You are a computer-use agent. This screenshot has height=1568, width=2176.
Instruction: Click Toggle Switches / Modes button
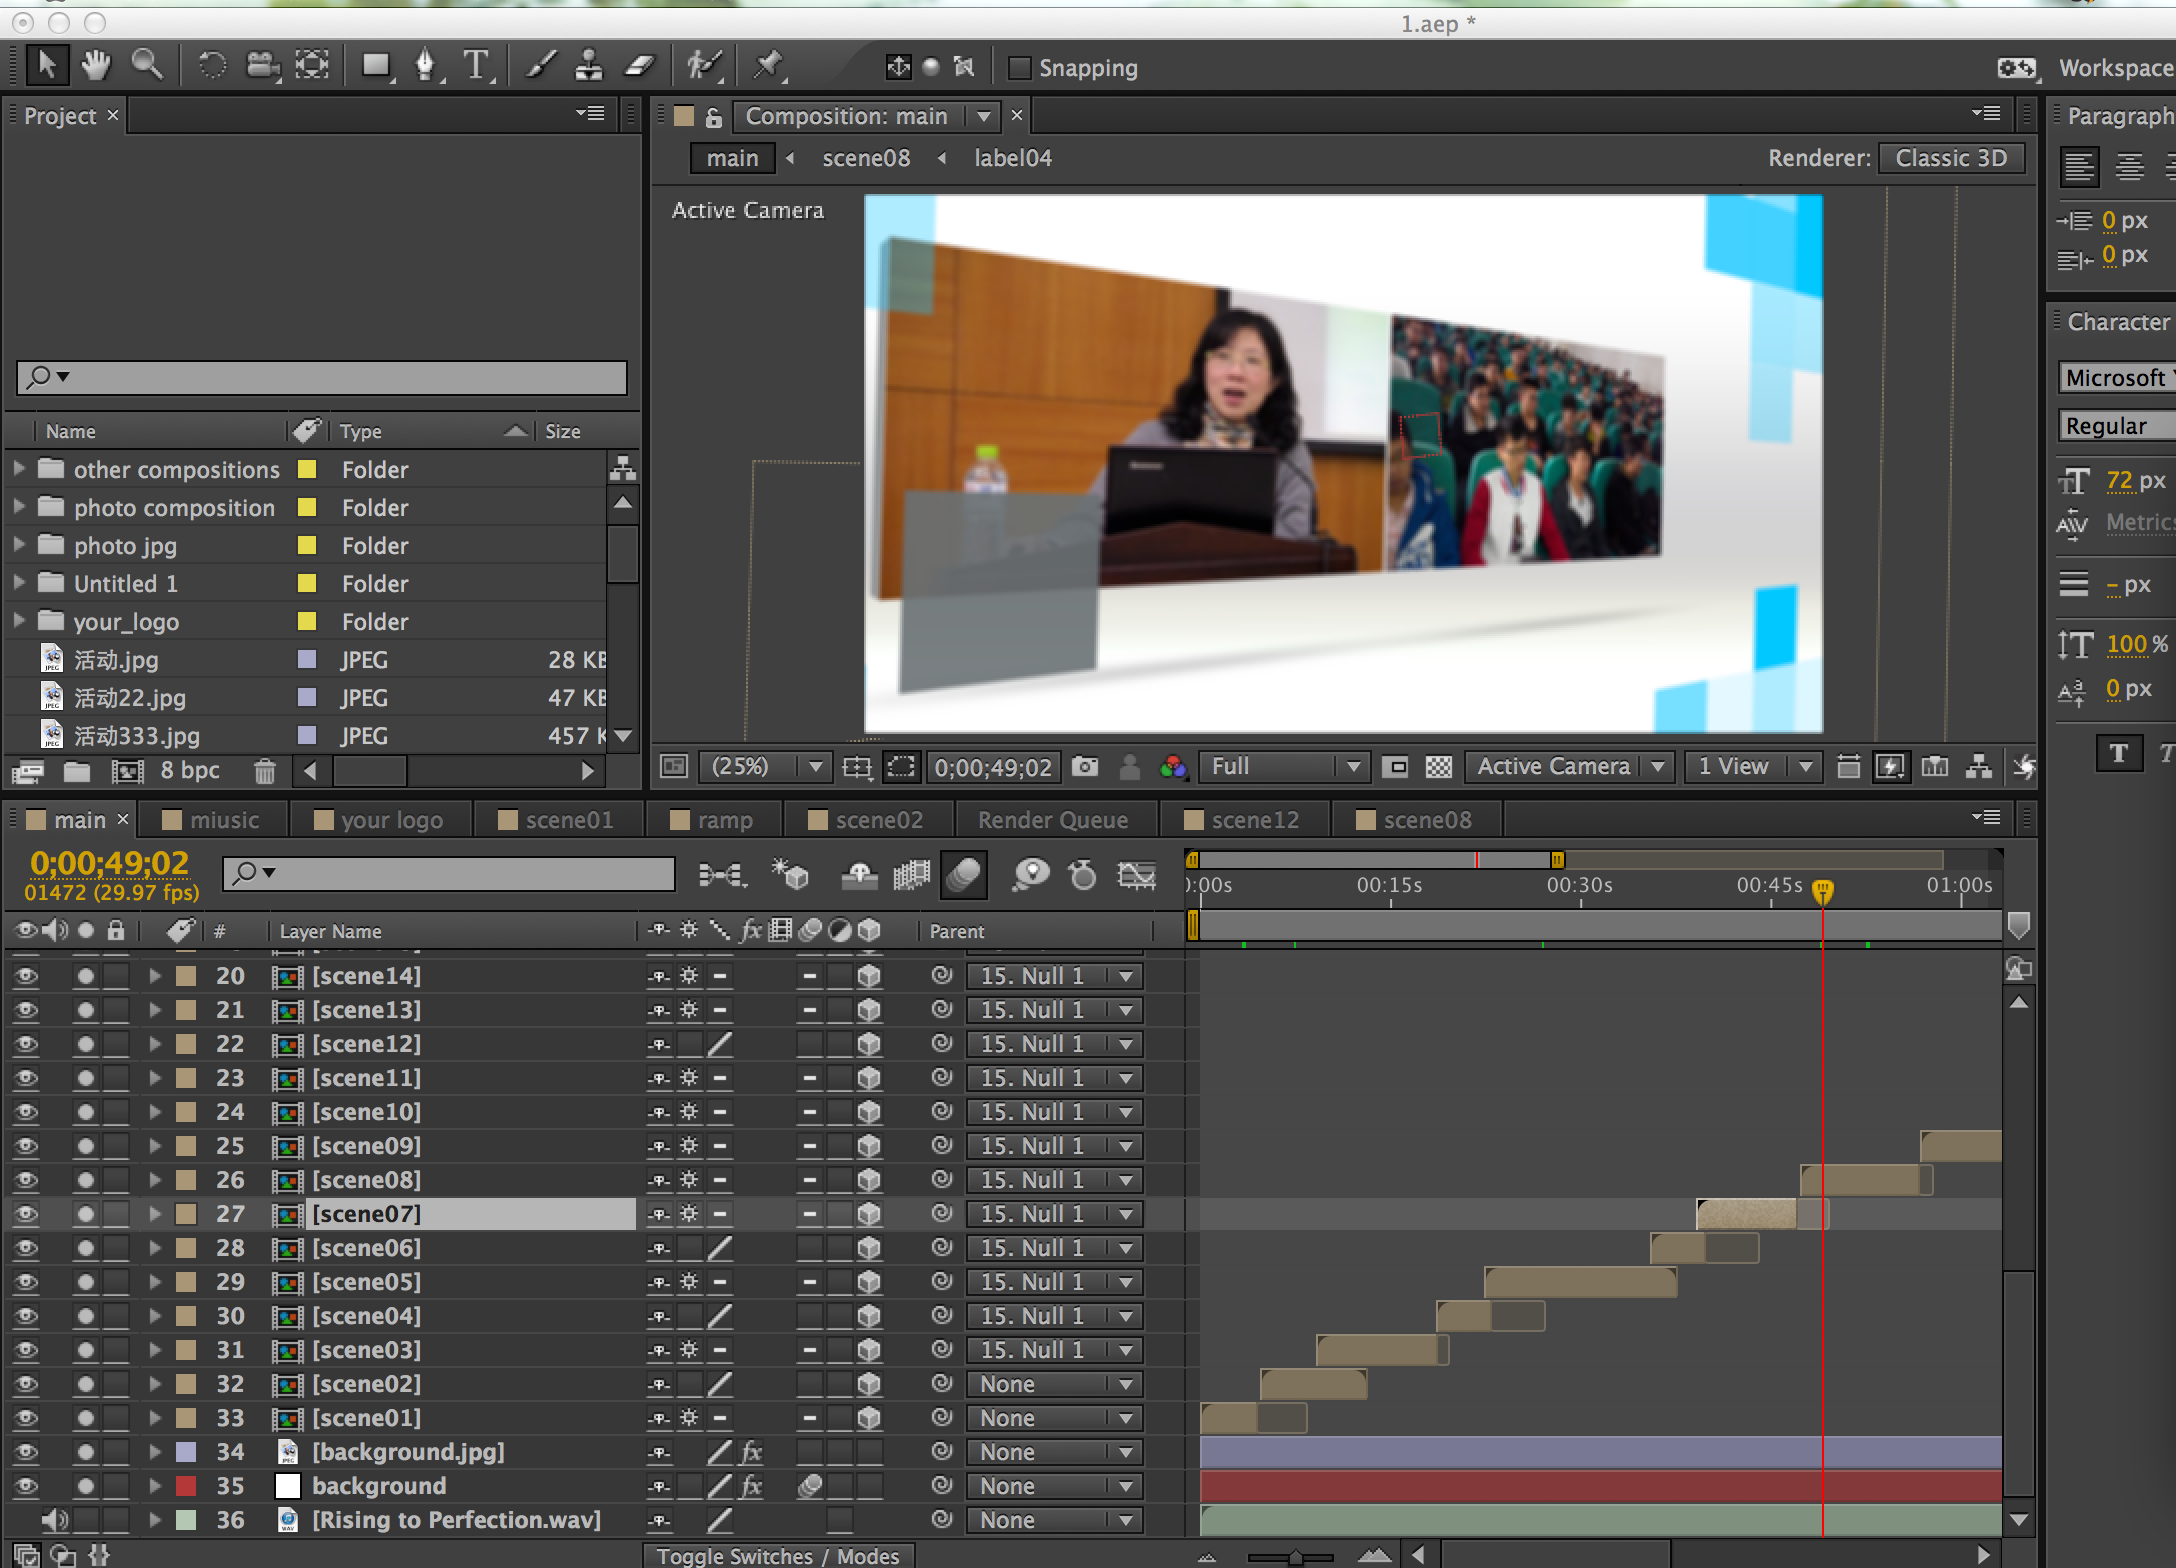pos(778,1556)
